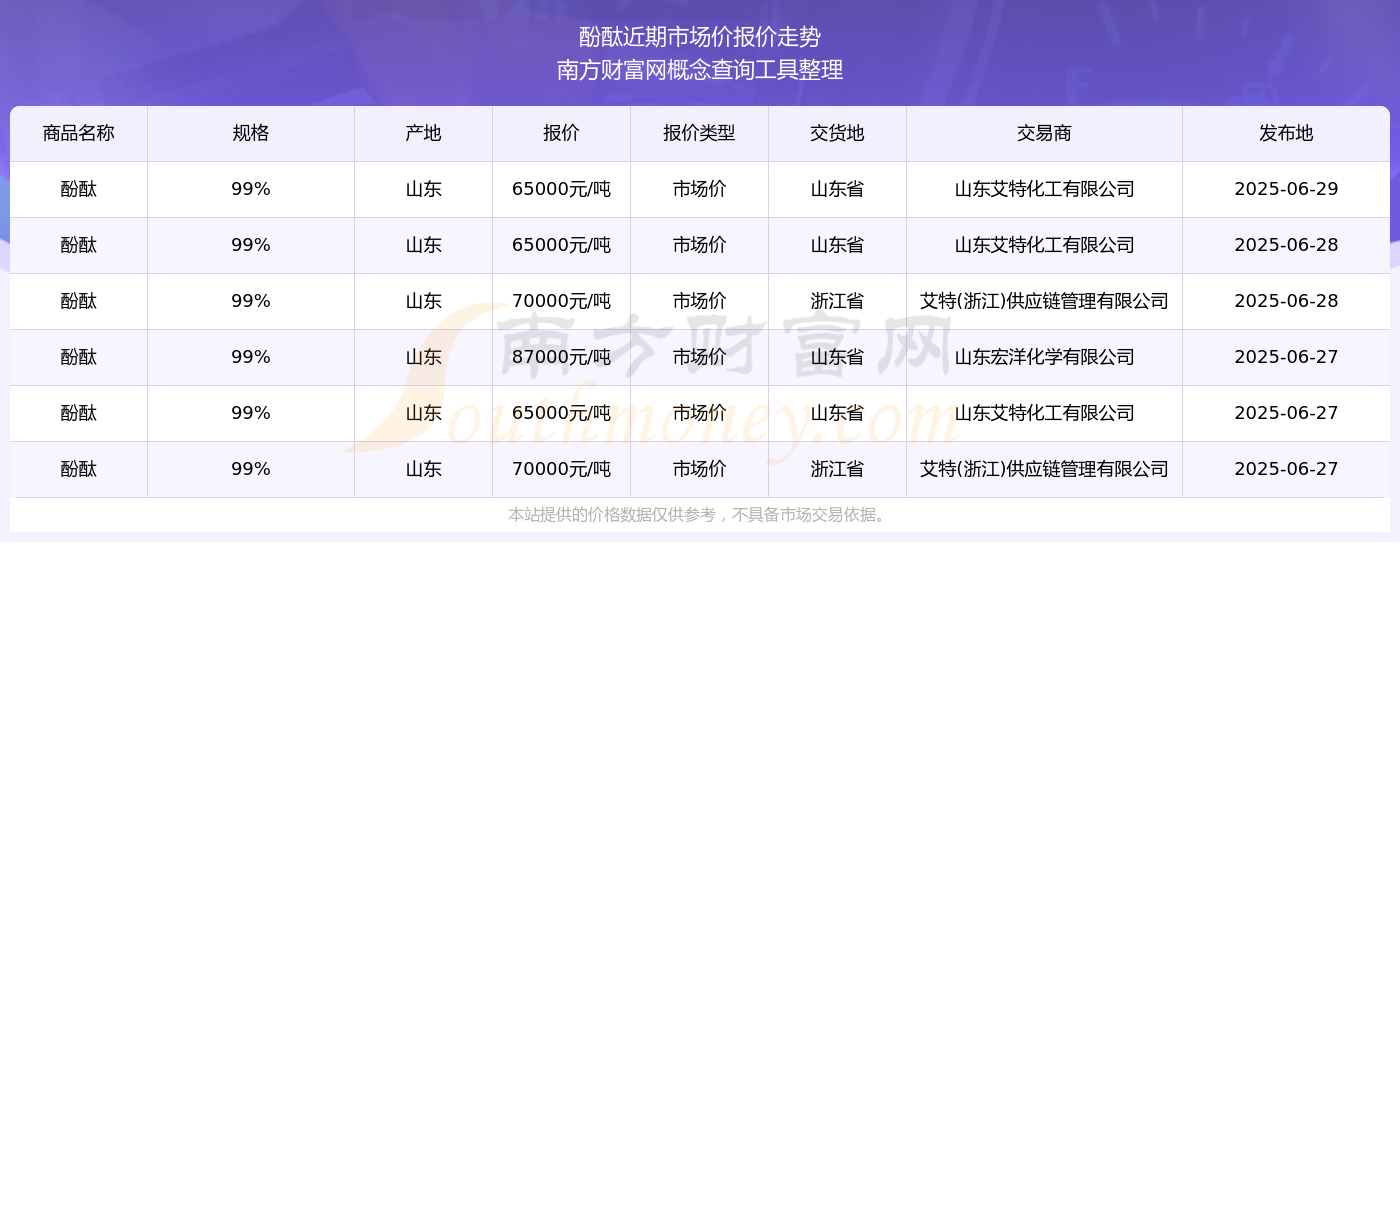
Task: Select 山东 origin in the 2025-06-29 row
Action: tap(424, 190)
